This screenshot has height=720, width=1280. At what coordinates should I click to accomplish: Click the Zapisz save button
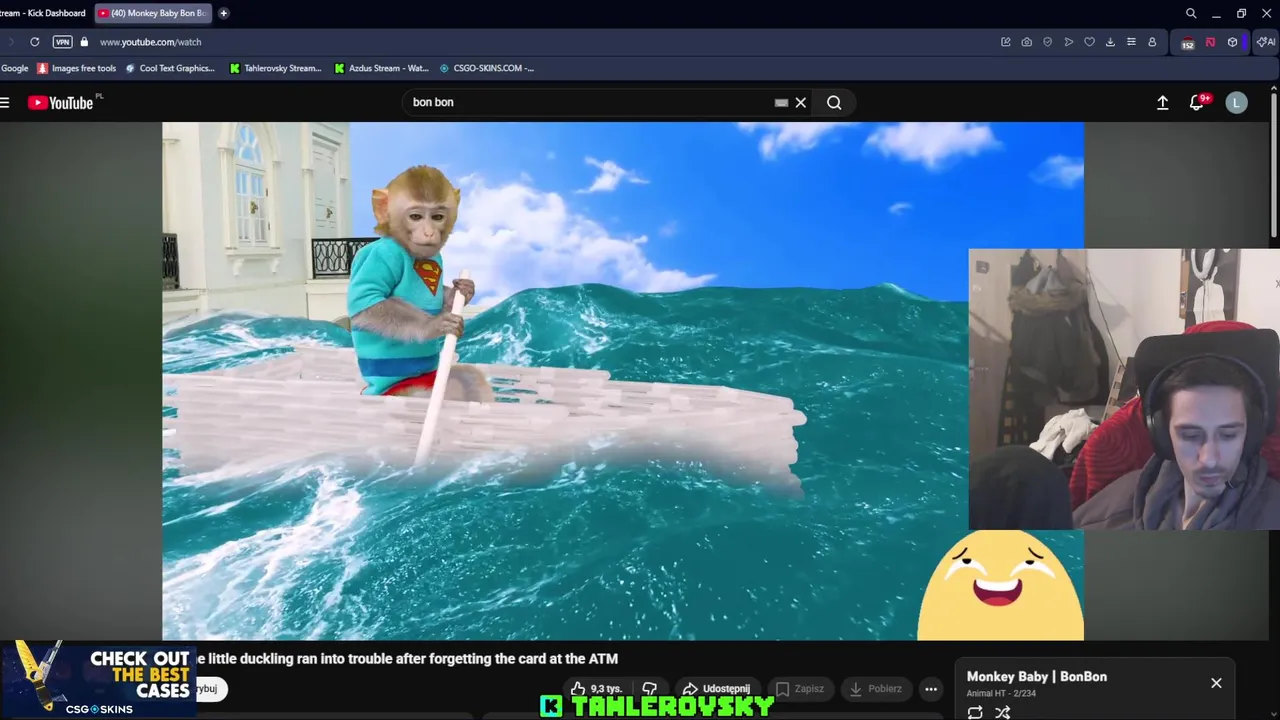(800, 689)
